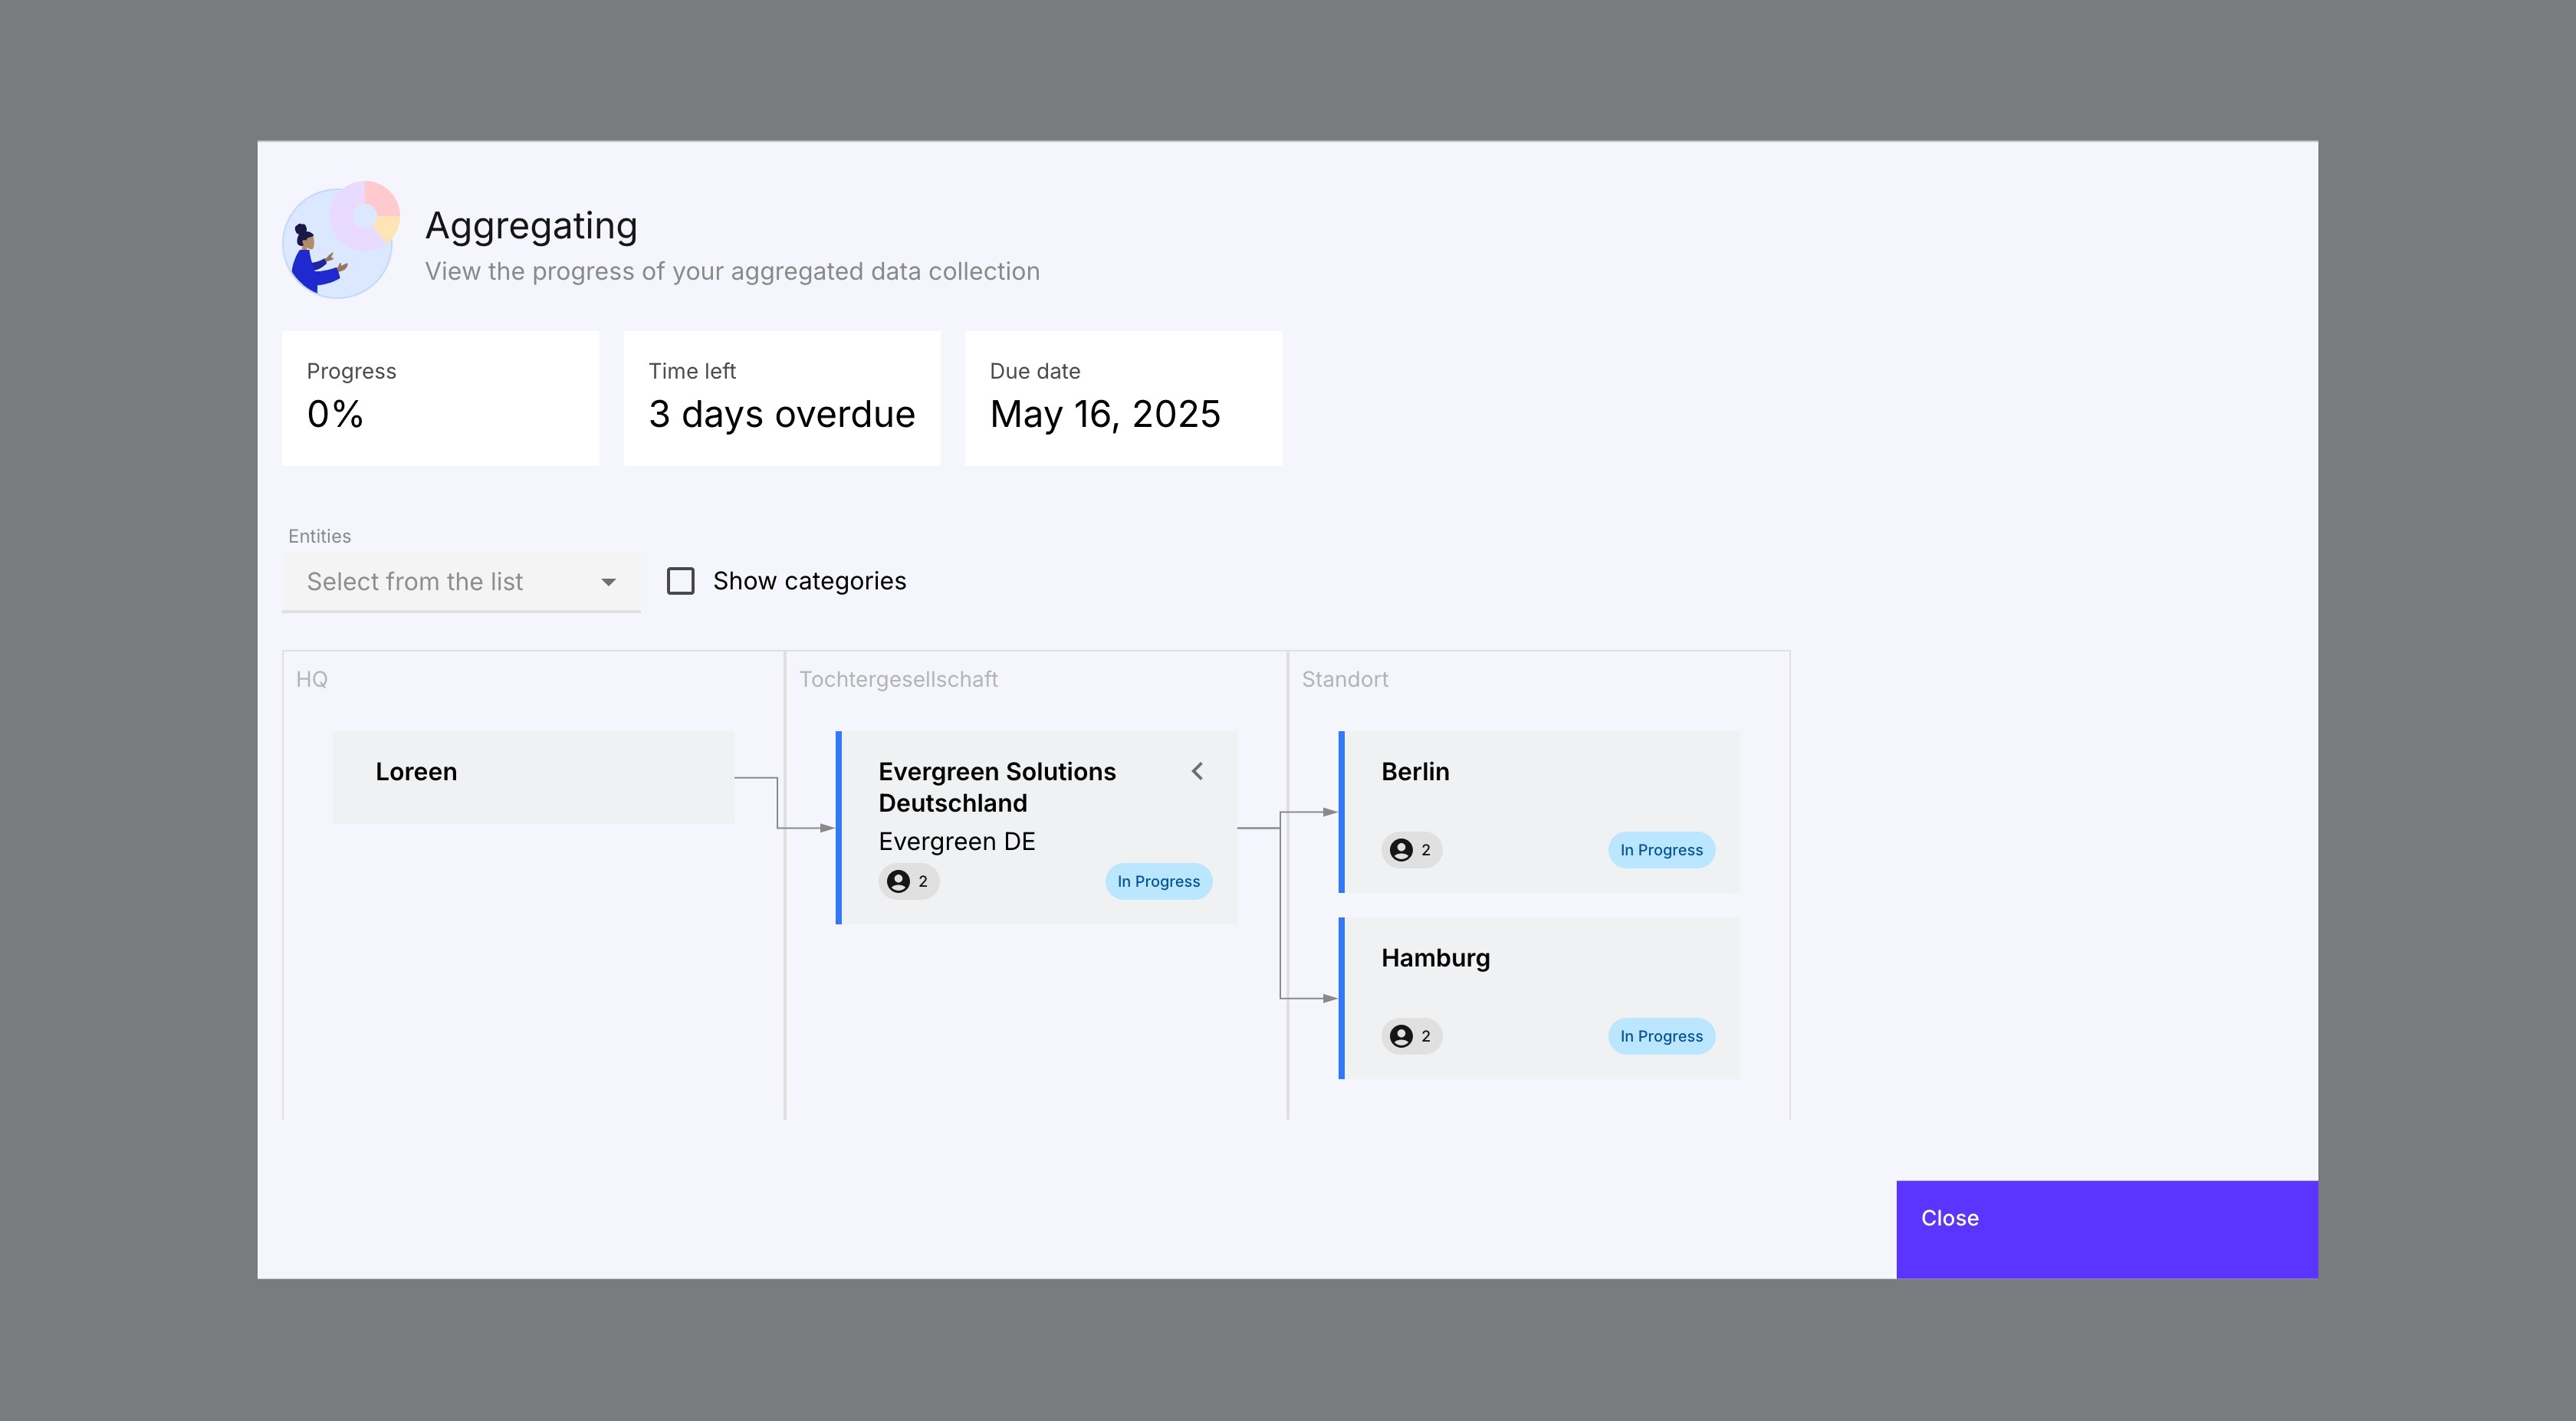Click In Progress badge on Hamburg card
This screenshot has width=2576, height=1421.
coord(1661,1036)
